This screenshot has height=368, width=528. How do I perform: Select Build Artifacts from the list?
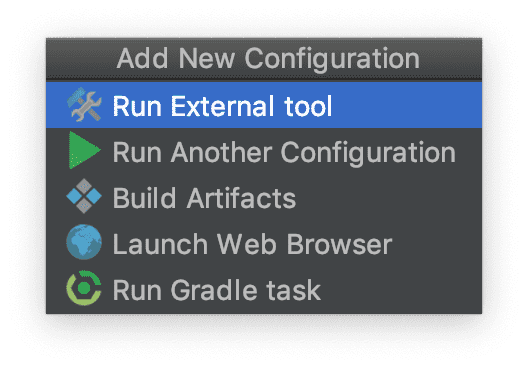tap(264, 197)
